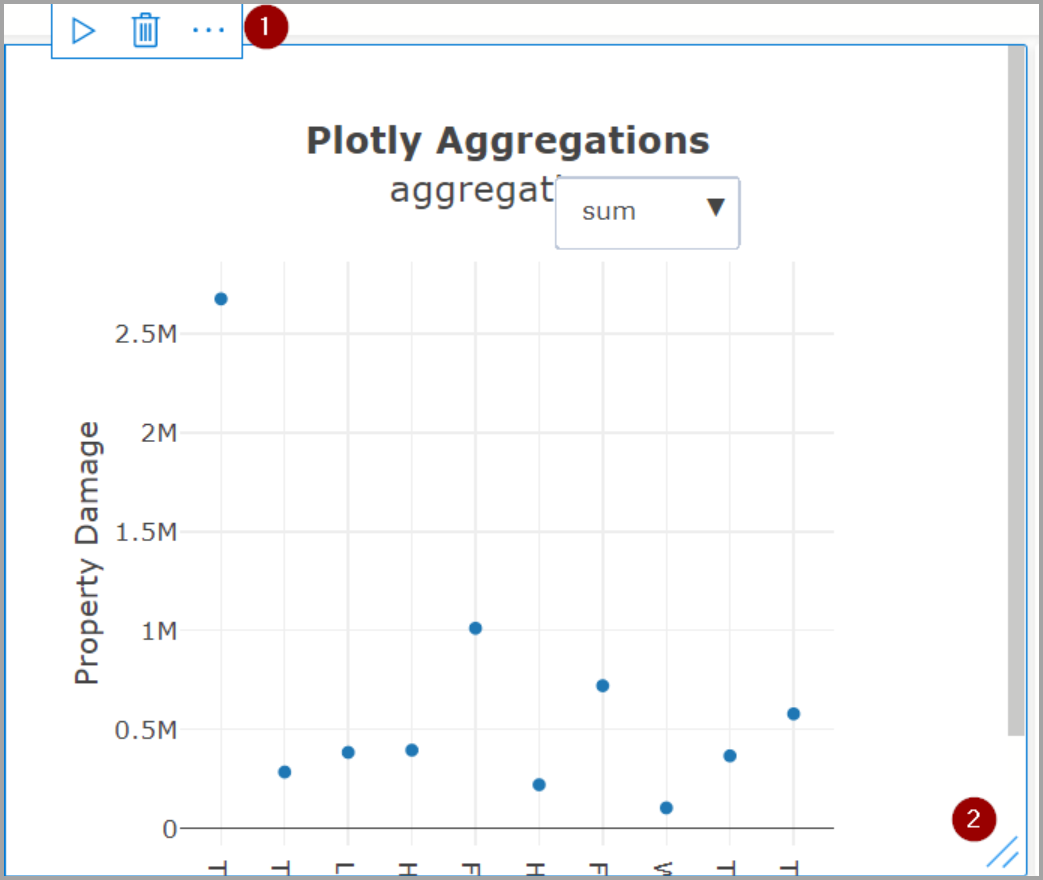Click the Plotly Aggregations chart title
Screen dimensions: 1043x880
coord(508,140)
